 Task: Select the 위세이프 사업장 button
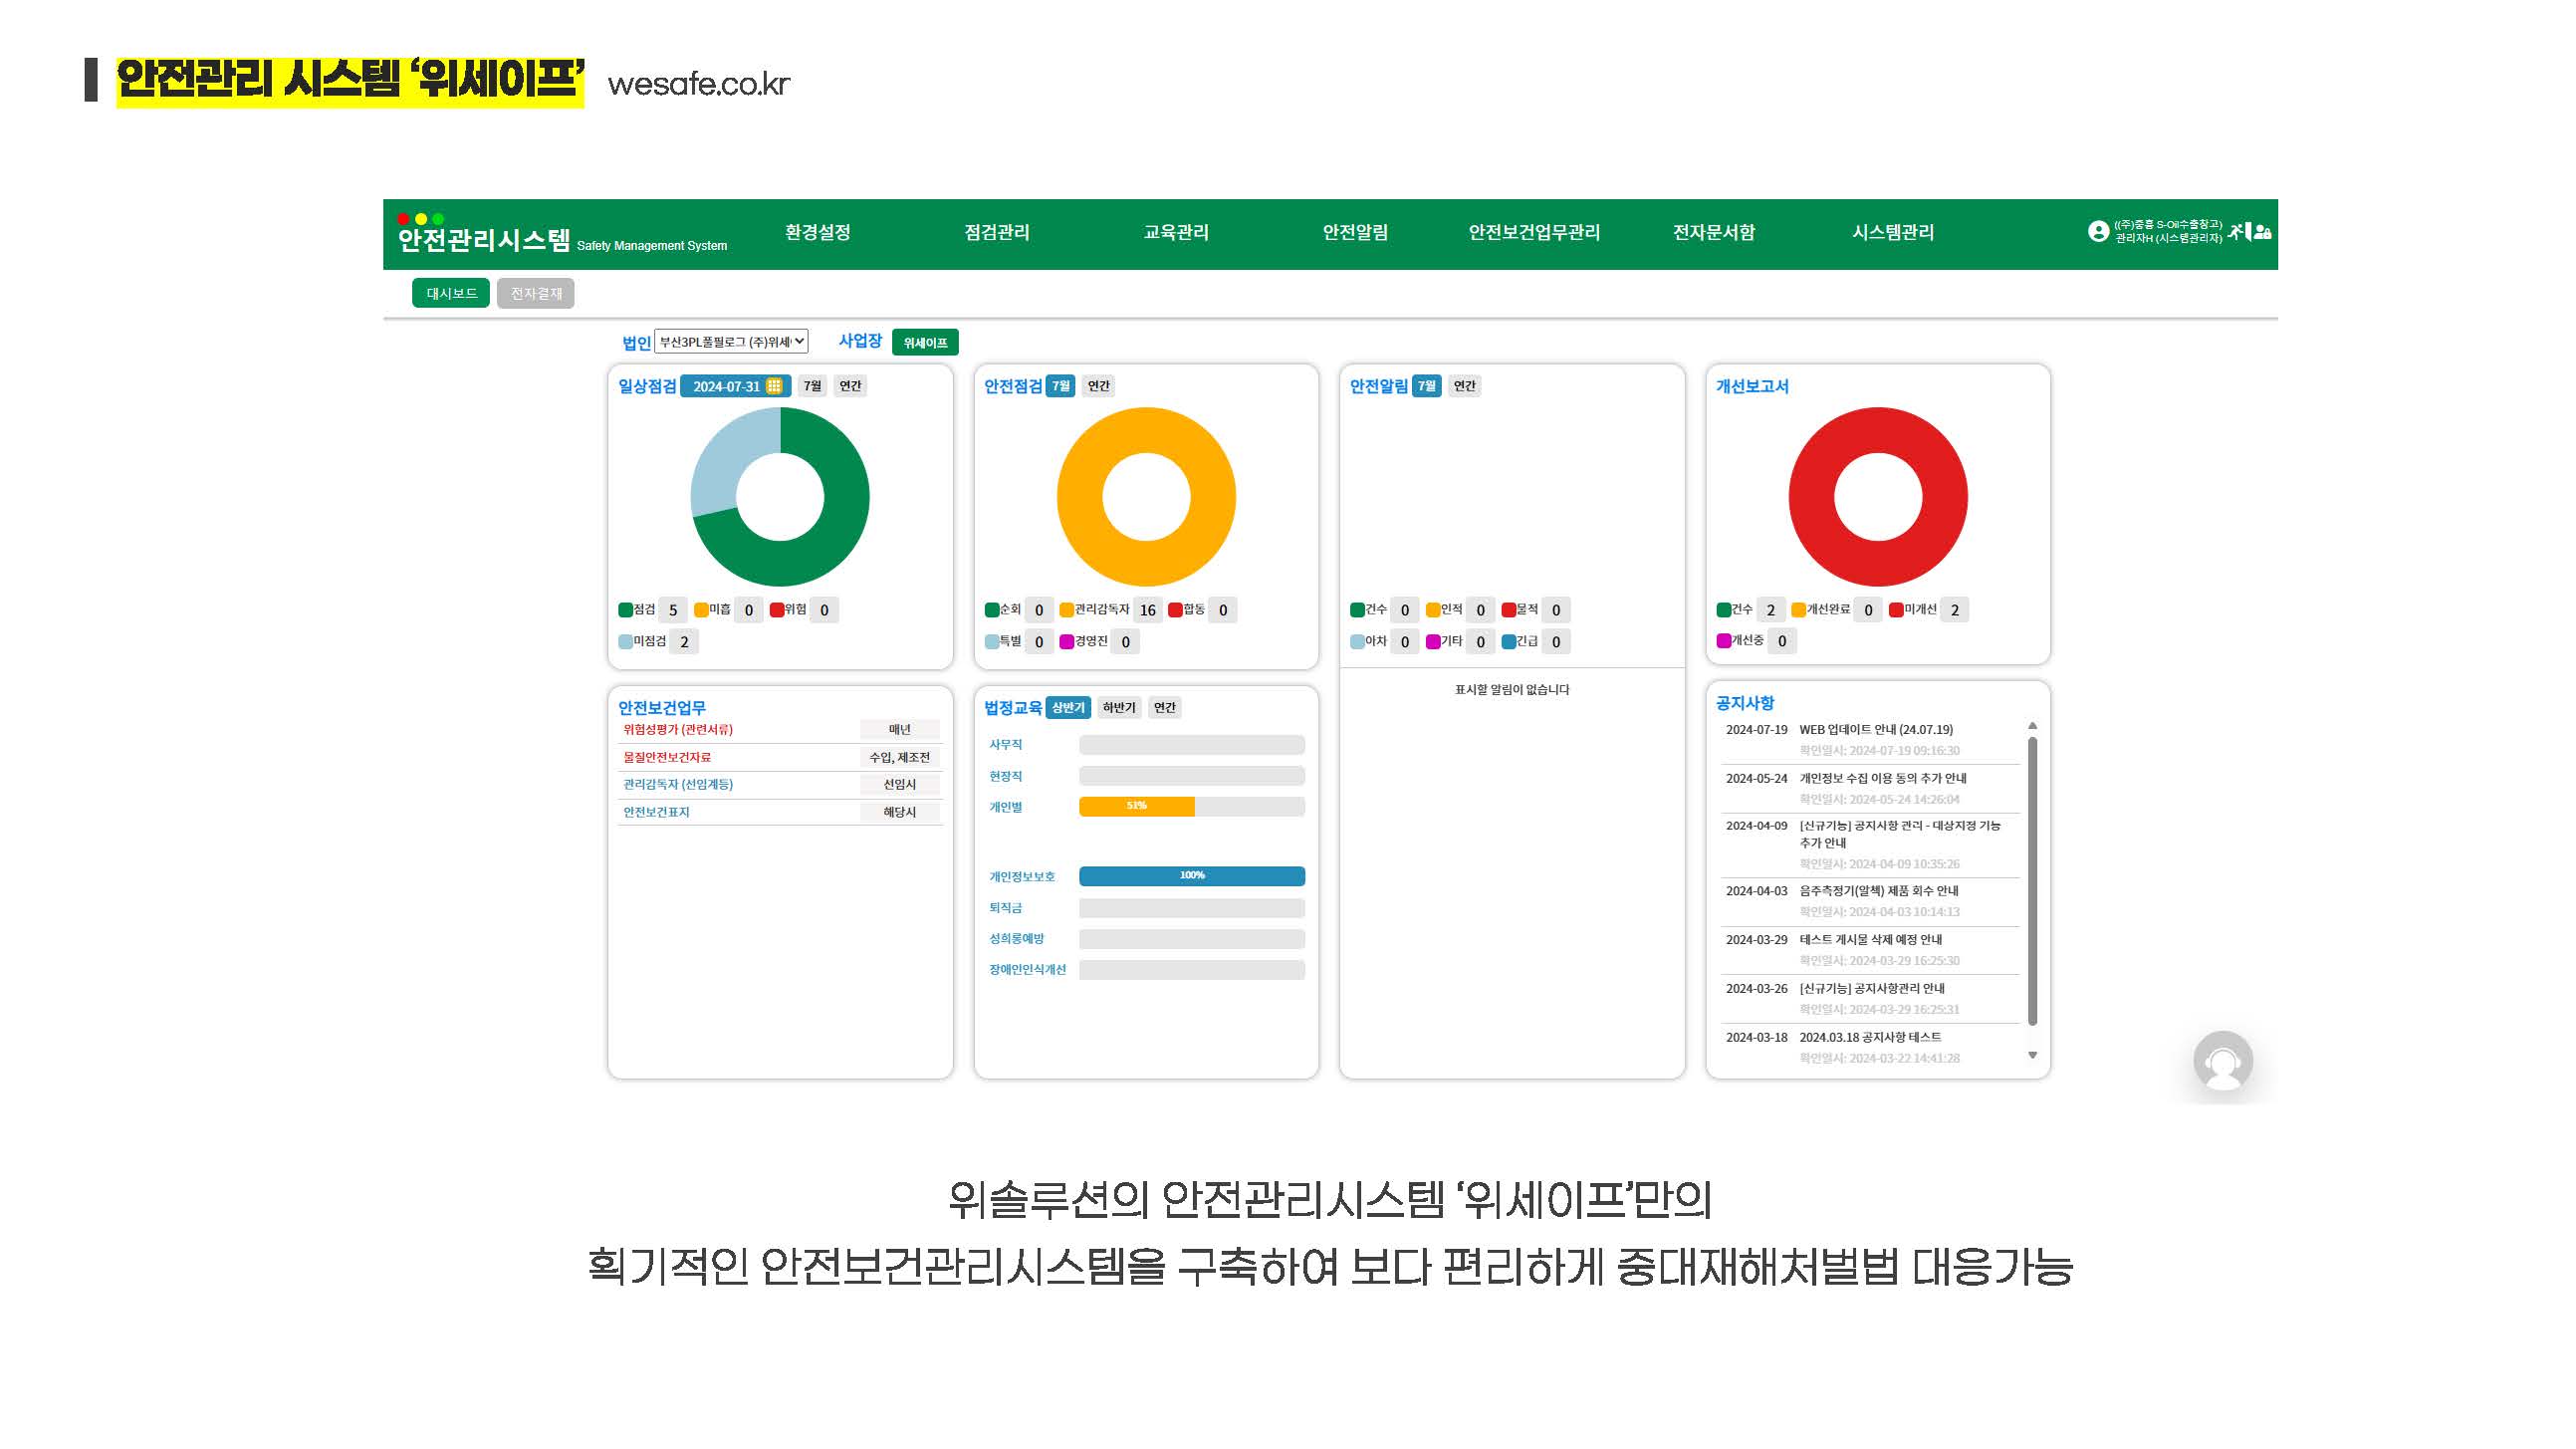coord(925,343)
